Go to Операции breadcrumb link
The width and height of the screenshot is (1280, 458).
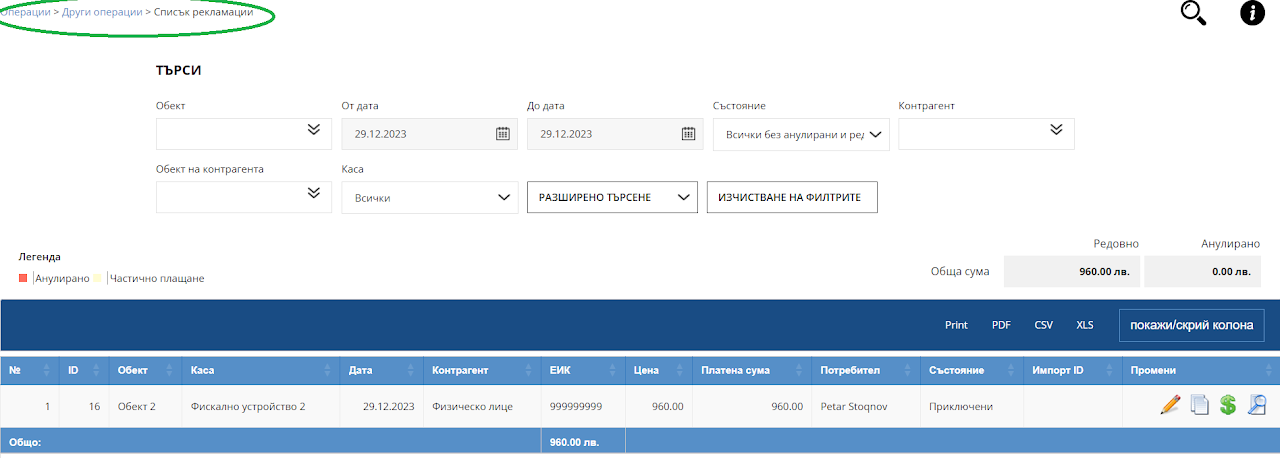click(25, 12)
